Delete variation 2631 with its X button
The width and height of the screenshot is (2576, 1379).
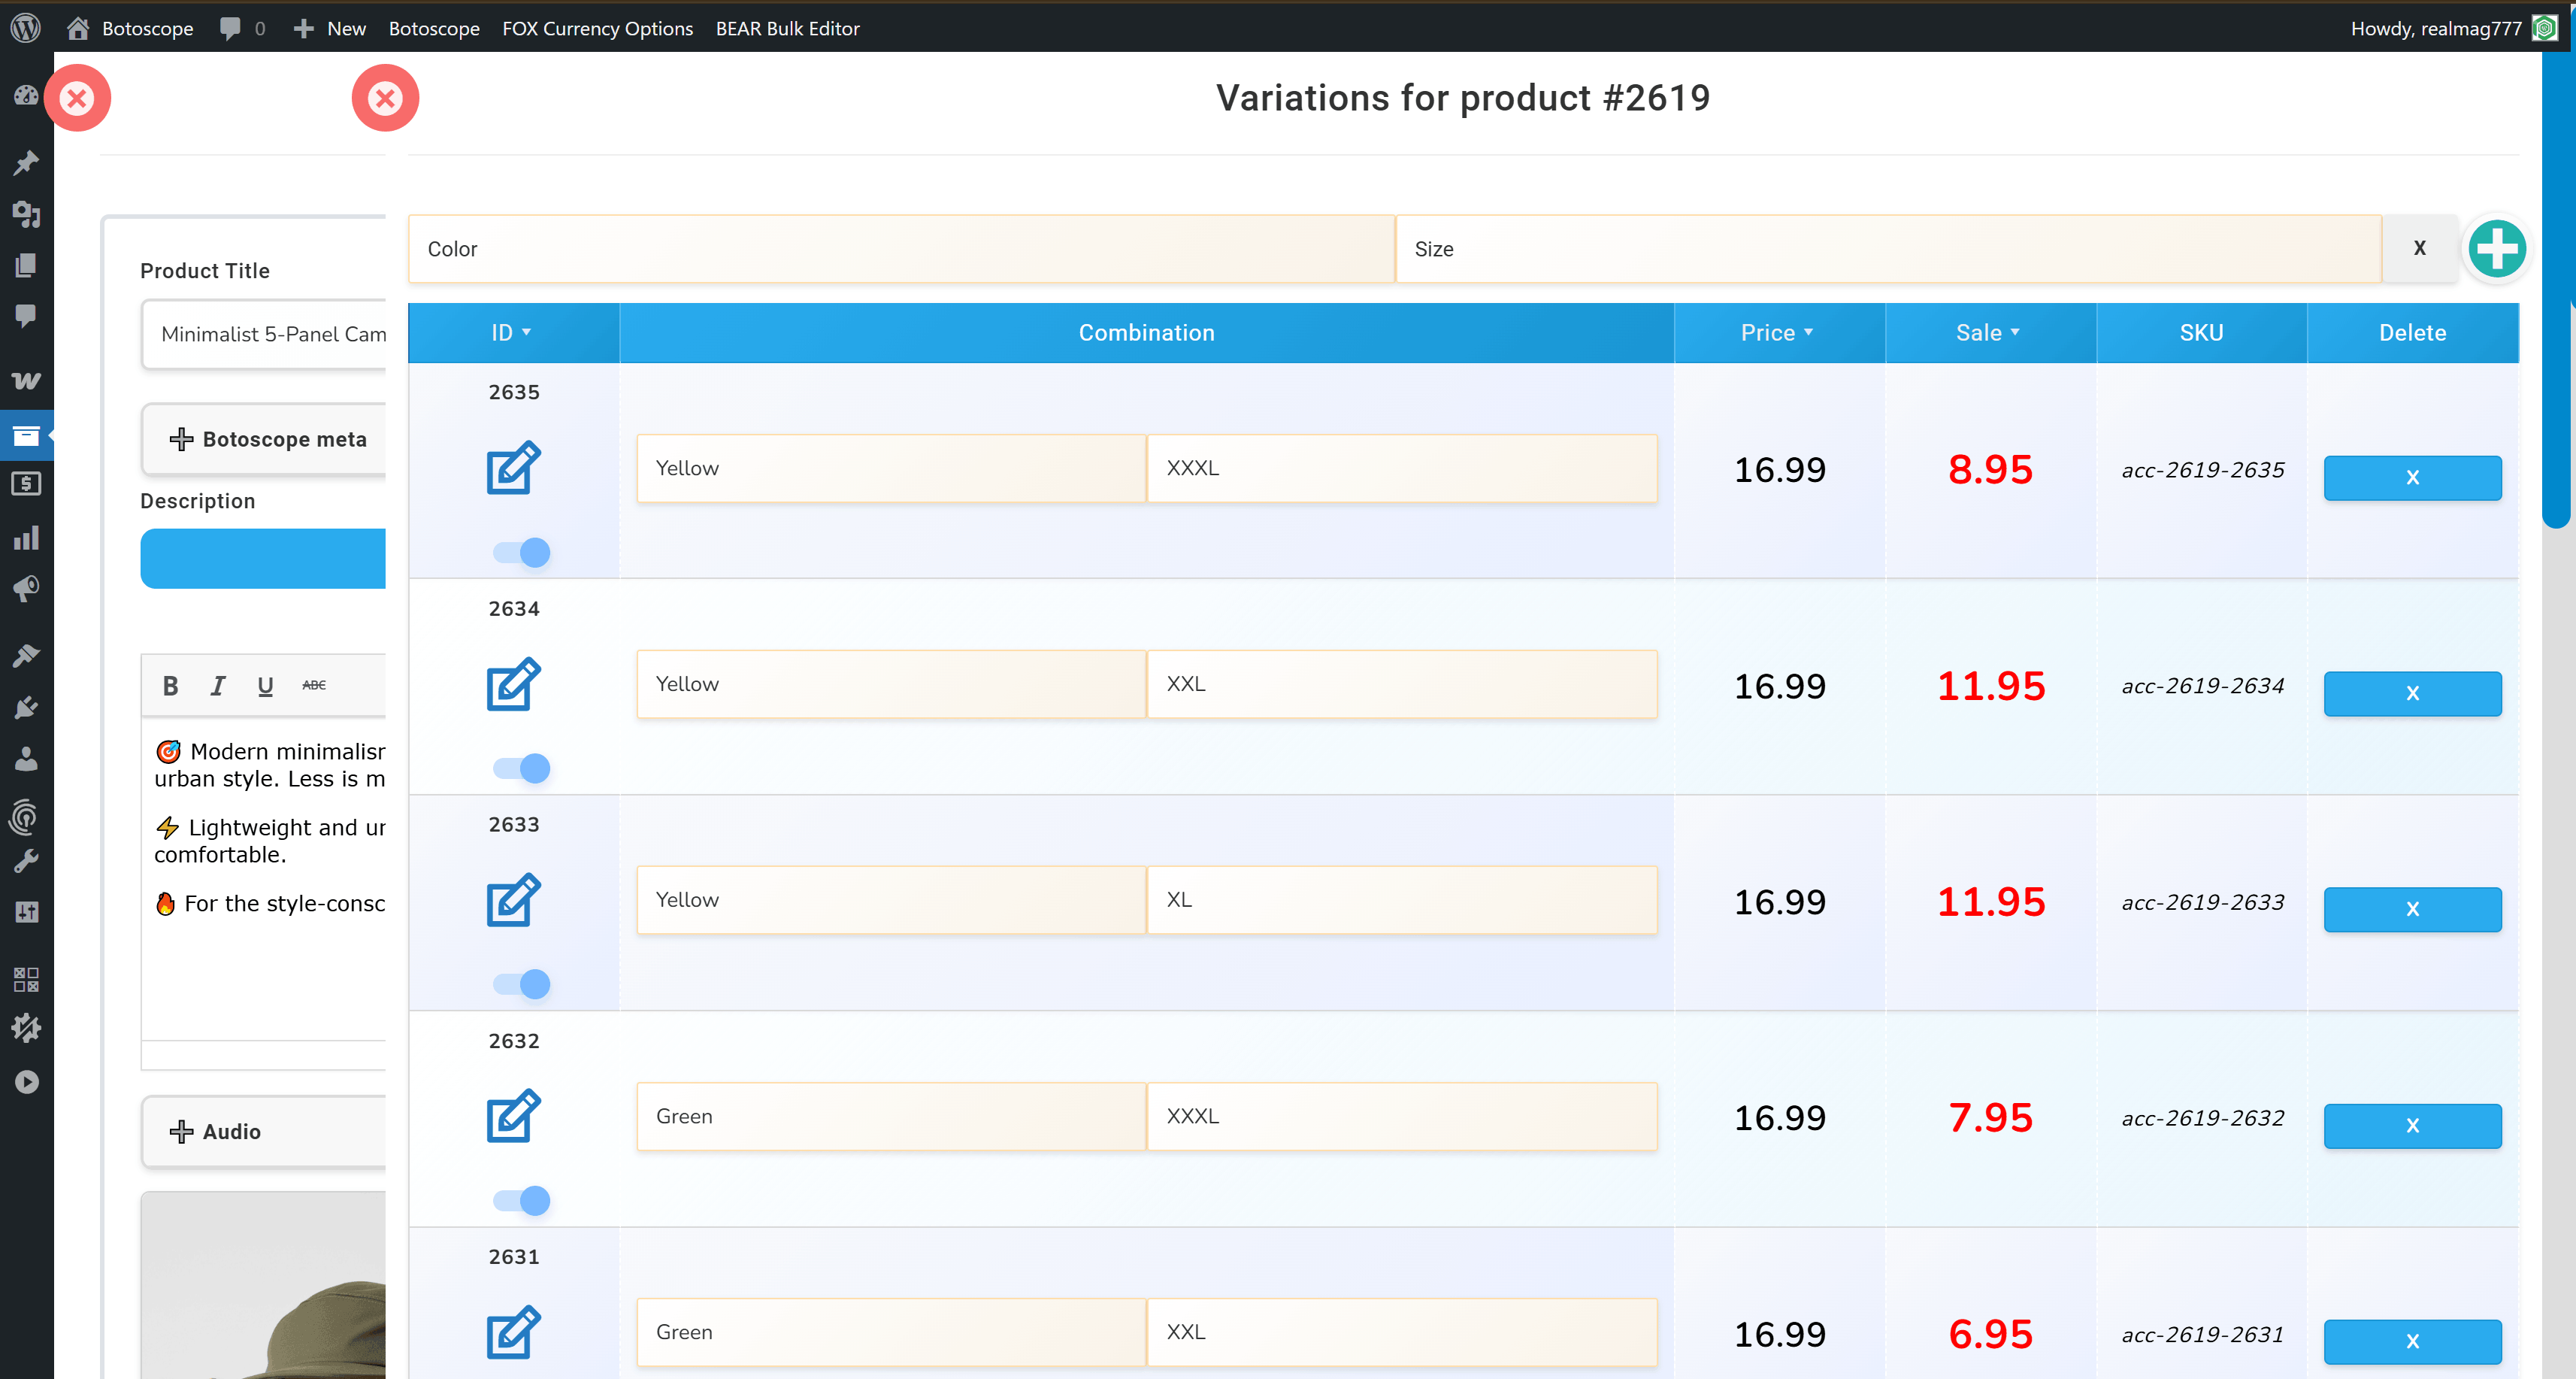point(2412,1341)
